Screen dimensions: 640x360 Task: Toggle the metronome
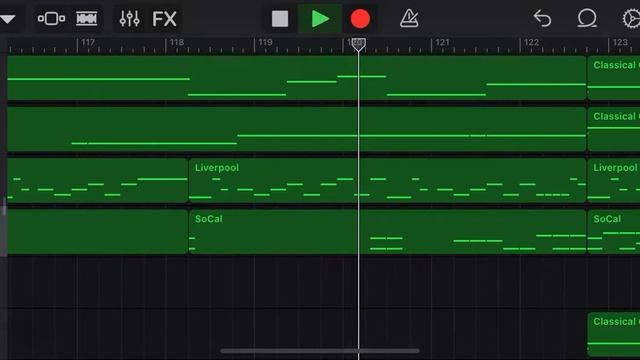409,19
